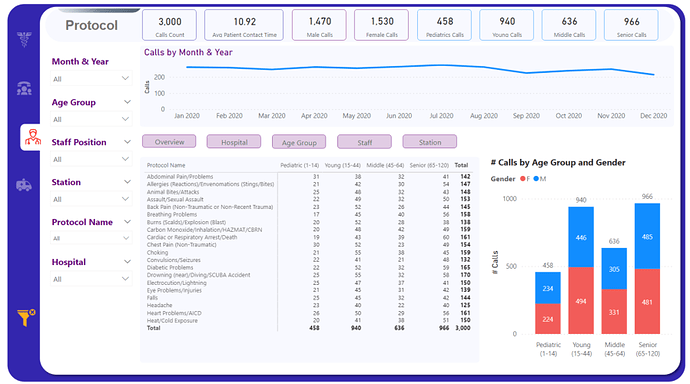
Task: Select the Diabetic Problems row
Action: point(308,267)
